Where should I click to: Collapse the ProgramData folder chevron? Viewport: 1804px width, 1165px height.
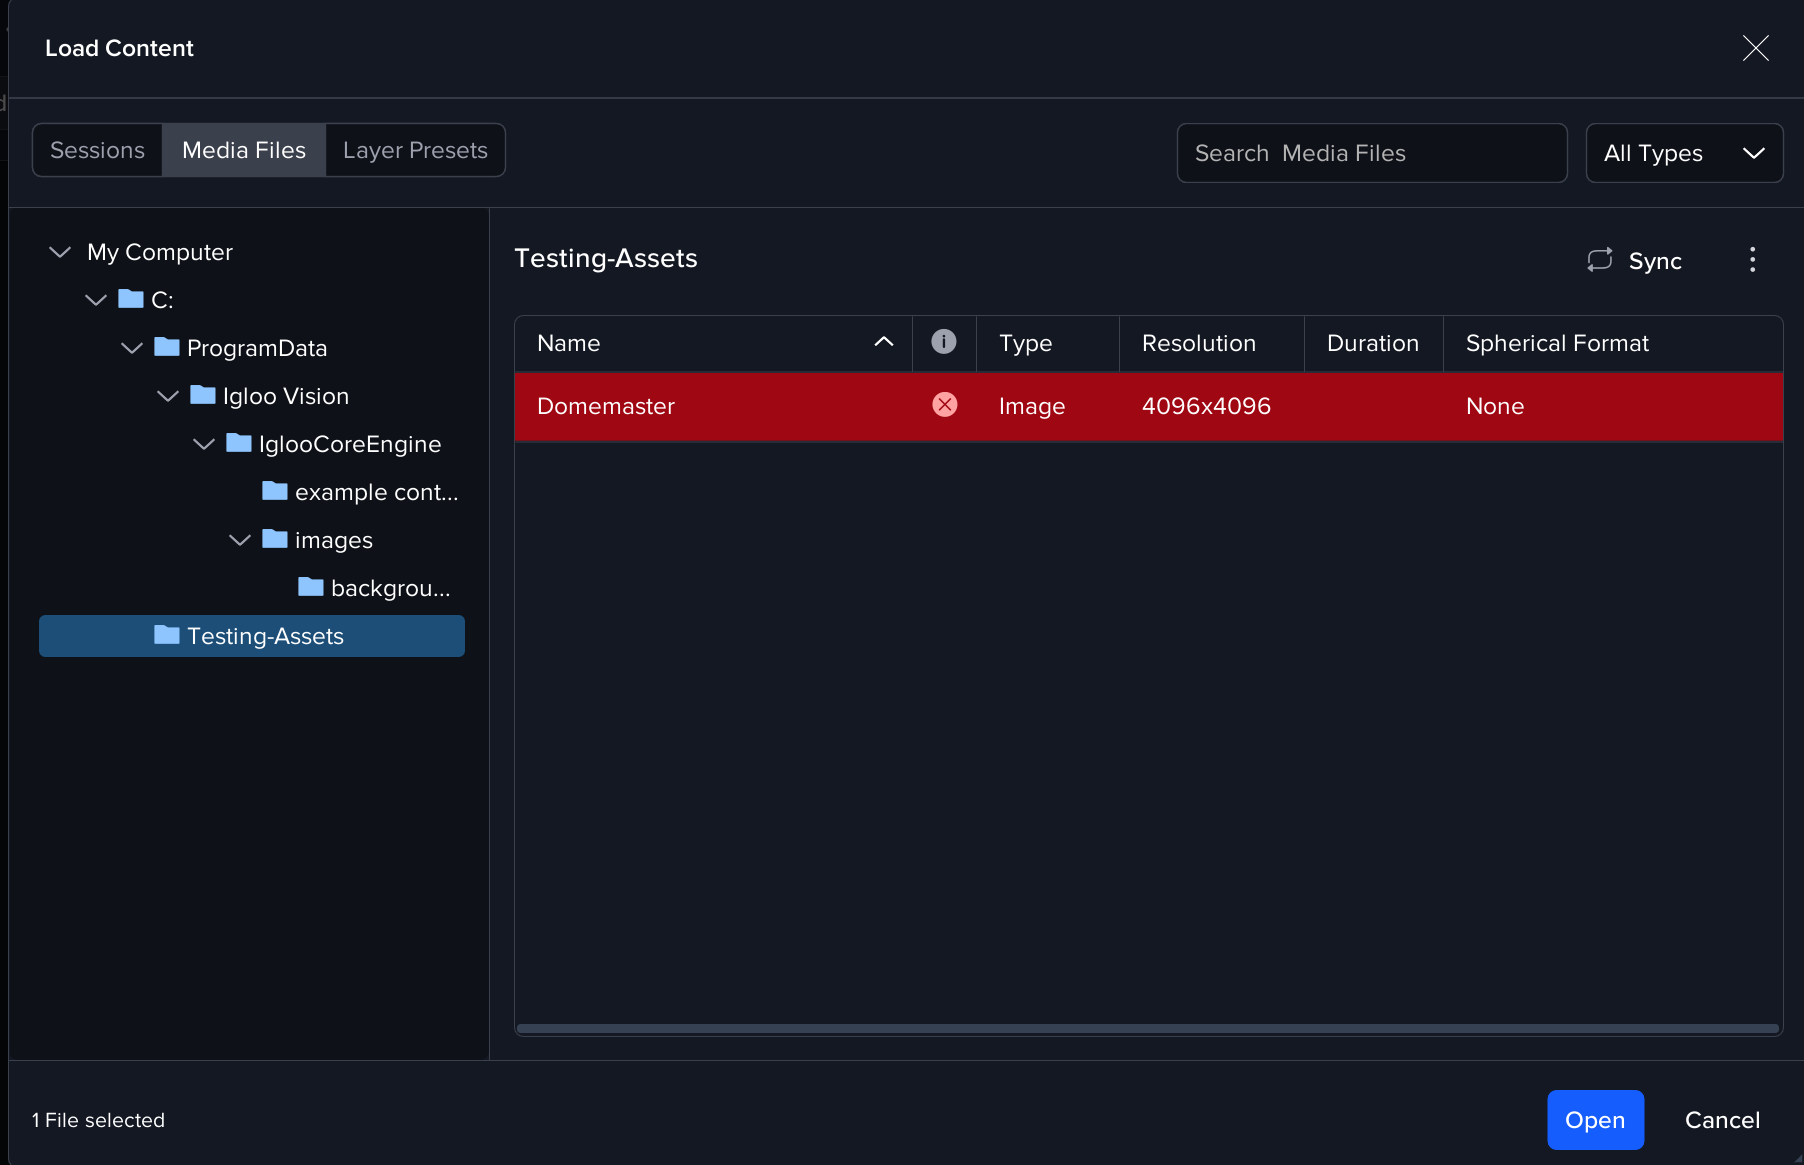tap(132, 348)
